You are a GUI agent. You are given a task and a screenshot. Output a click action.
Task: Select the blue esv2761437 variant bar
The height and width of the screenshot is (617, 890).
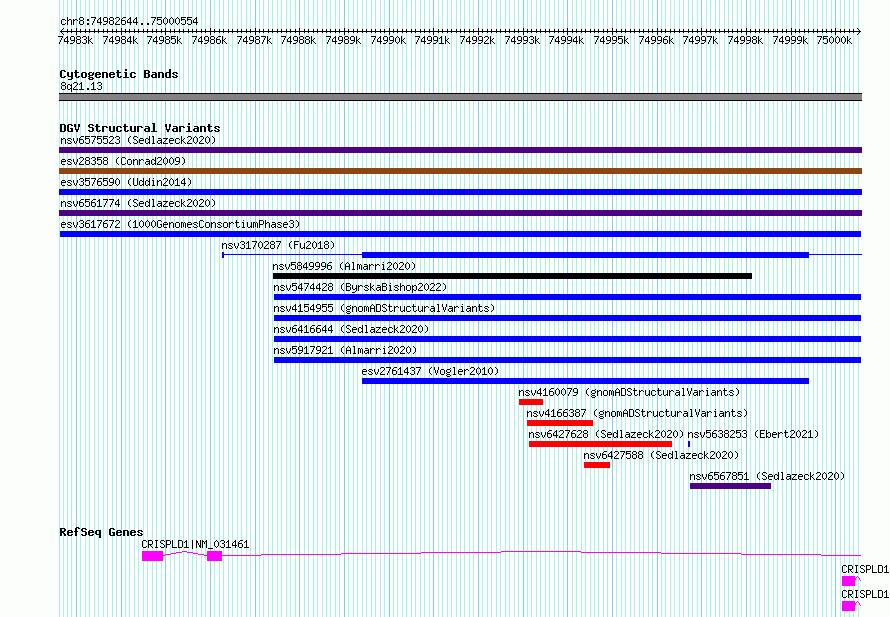click(585, 381)
